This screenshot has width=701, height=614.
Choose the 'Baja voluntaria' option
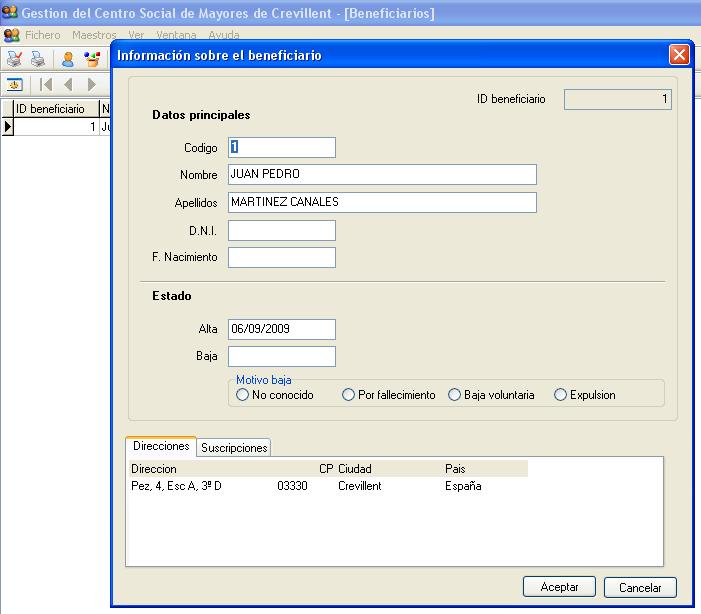pos(454,395)
